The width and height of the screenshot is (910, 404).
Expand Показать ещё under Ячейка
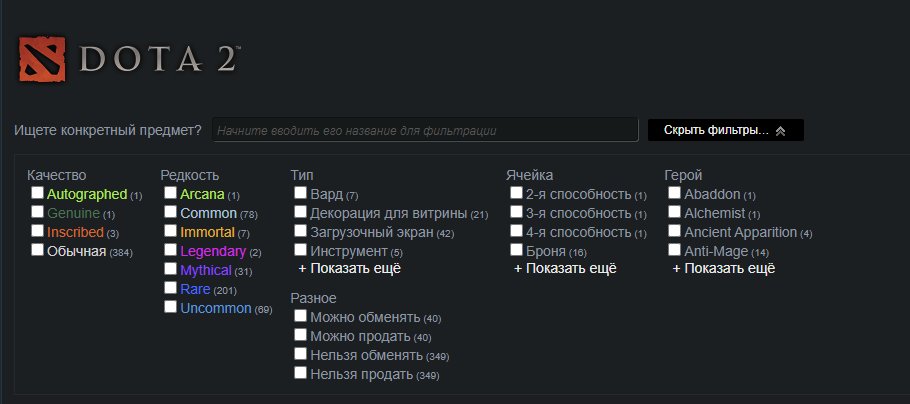point(565,269)
